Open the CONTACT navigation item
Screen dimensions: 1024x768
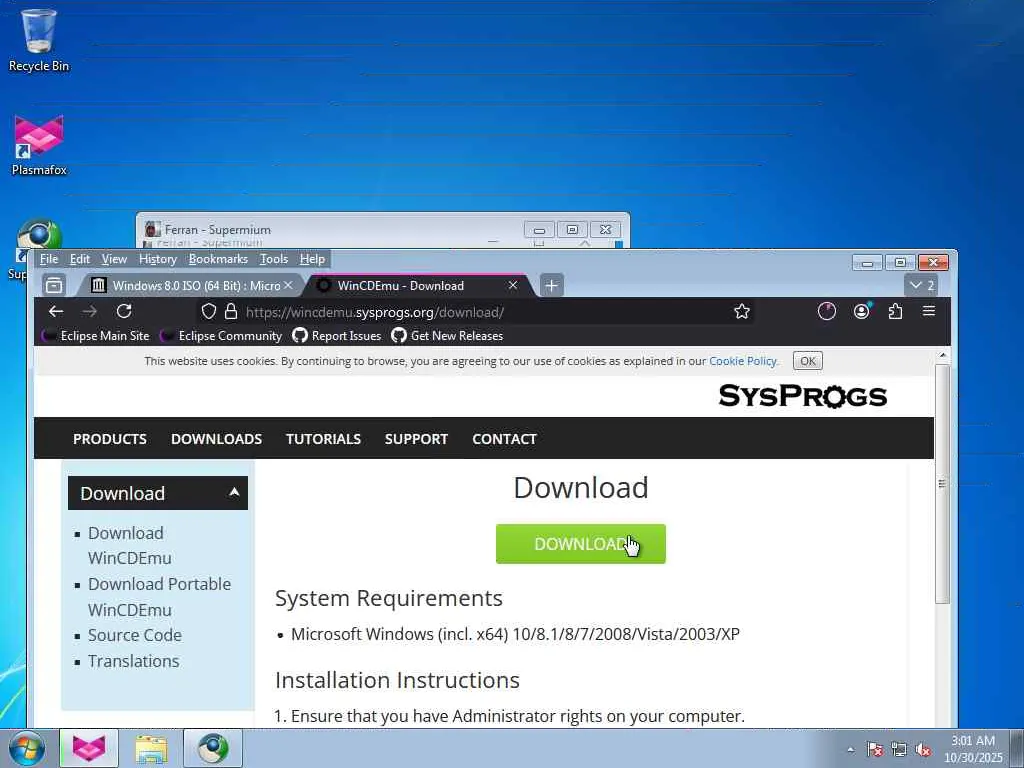pos(504,439)
